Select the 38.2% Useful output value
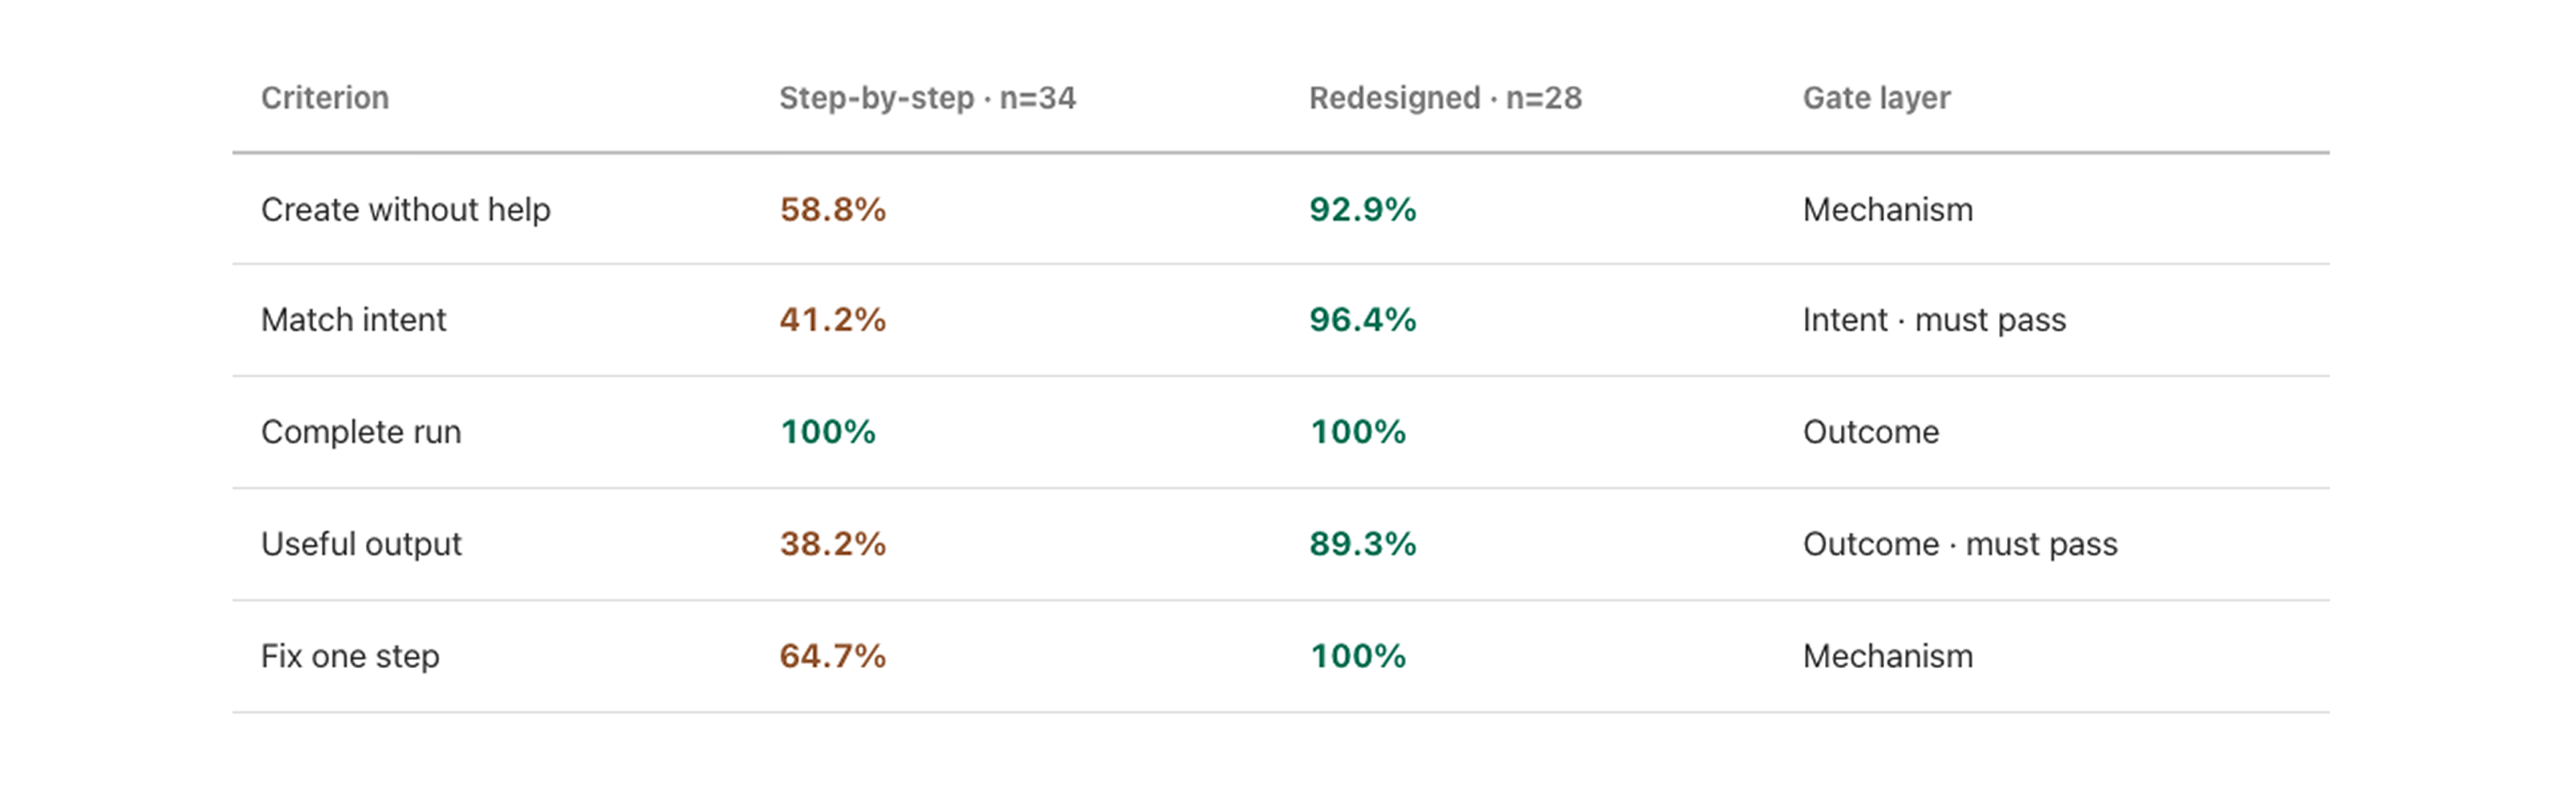 tap(832, 544)
